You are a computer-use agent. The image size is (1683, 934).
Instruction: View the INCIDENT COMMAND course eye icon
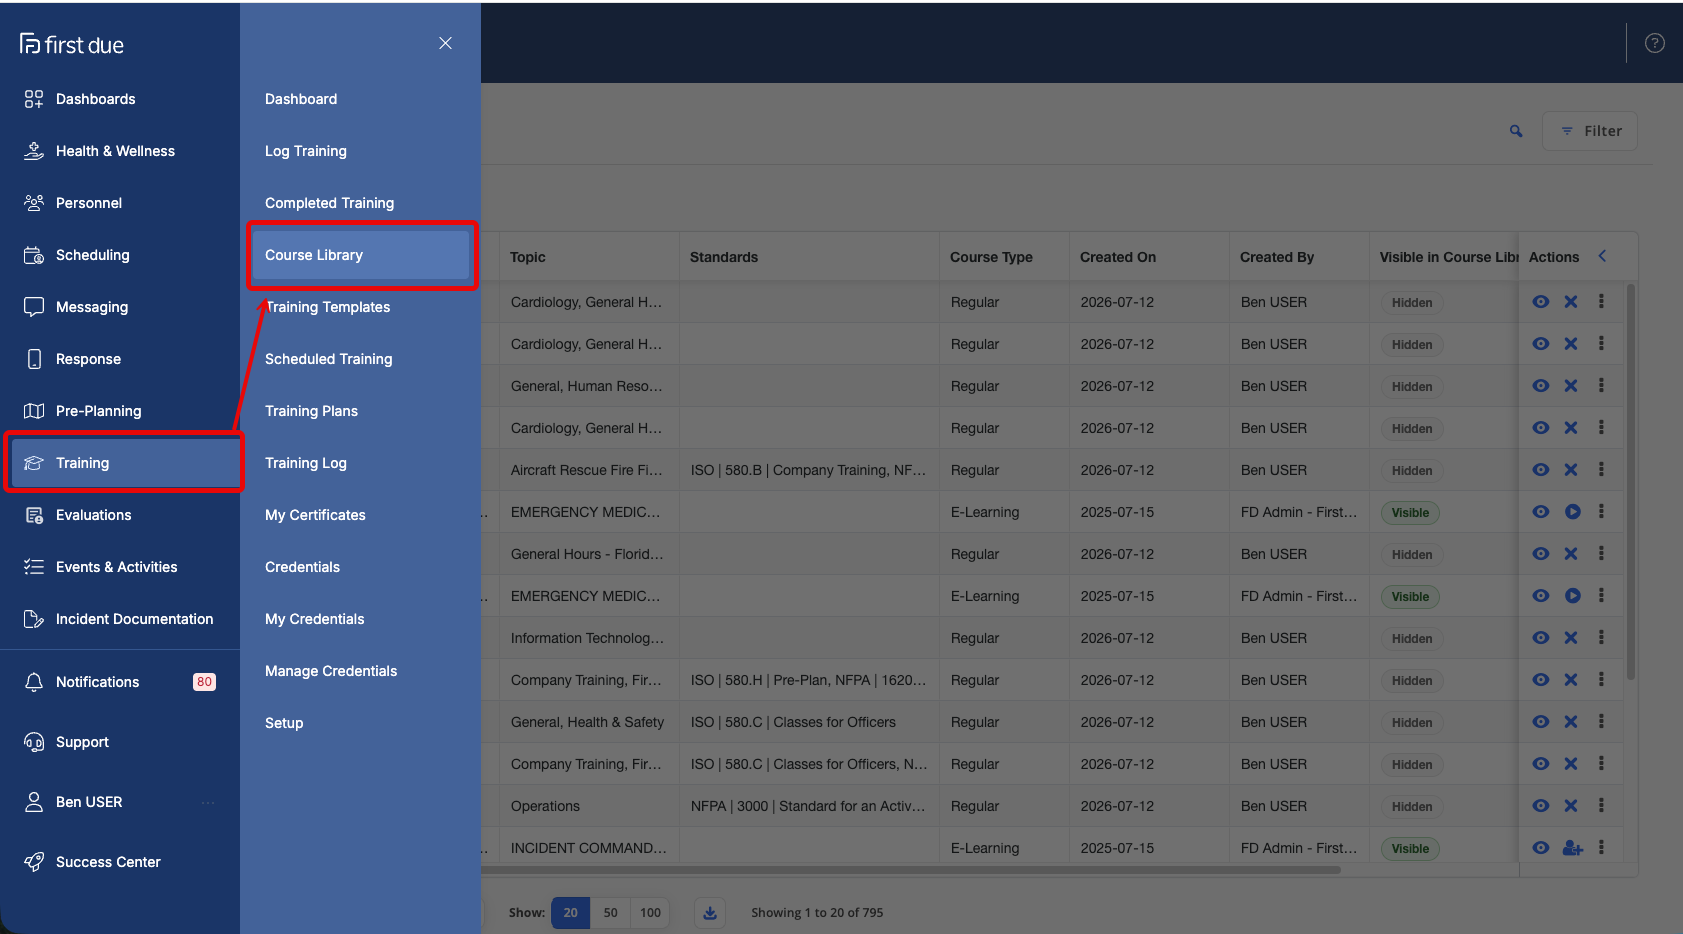click(1541, 848)
